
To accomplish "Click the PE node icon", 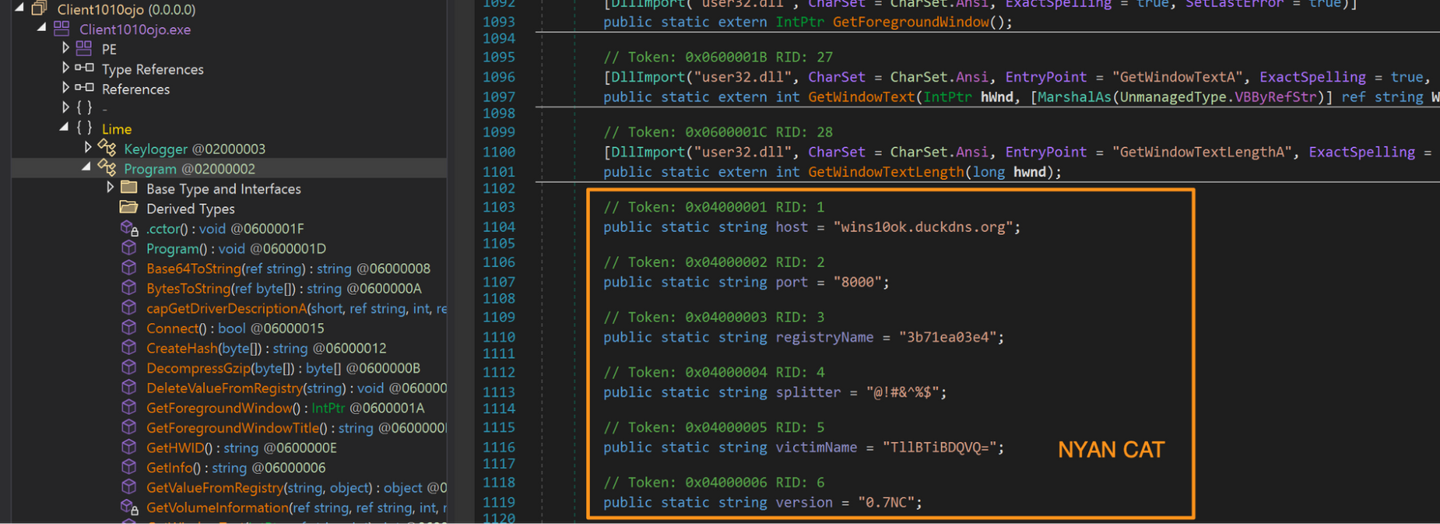I will click(x=84, y=49).
